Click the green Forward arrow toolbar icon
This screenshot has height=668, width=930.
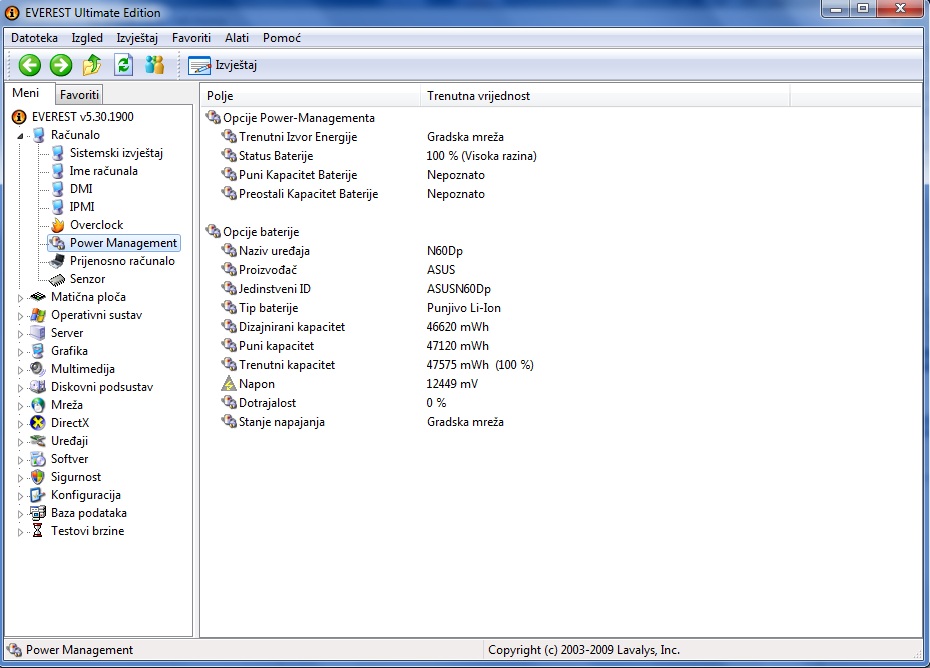pos(61,66)
